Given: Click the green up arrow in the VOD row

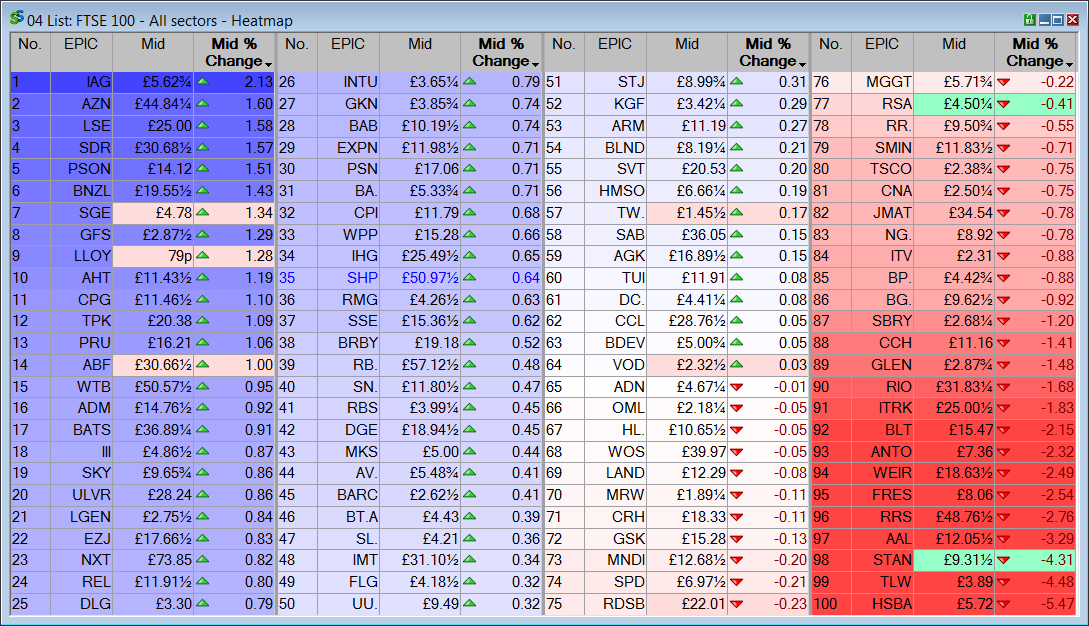Looking at the screenshot, I should (x=736, y=364).
